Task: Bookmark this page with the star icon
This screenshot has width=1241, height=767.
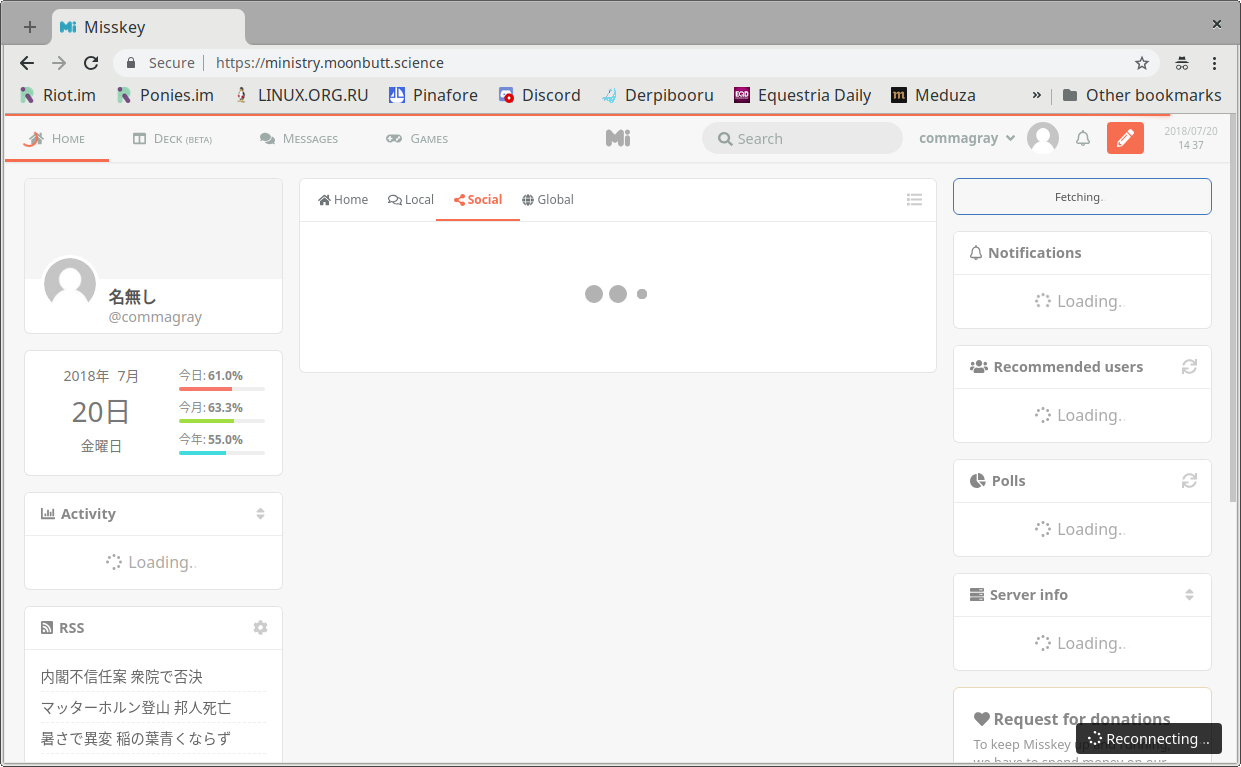Action: pyautogui.click(x=1142, y=63)
